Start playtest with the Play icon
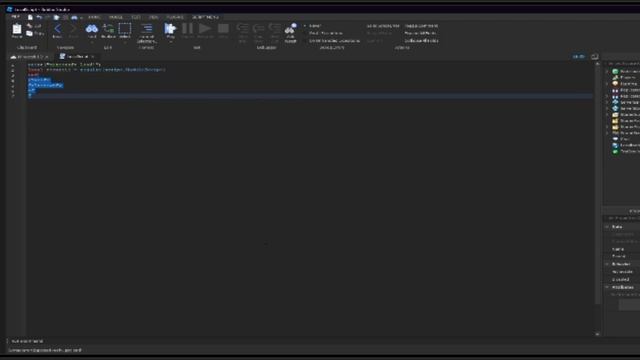640x360 pixels. click(x=170, y=28)
